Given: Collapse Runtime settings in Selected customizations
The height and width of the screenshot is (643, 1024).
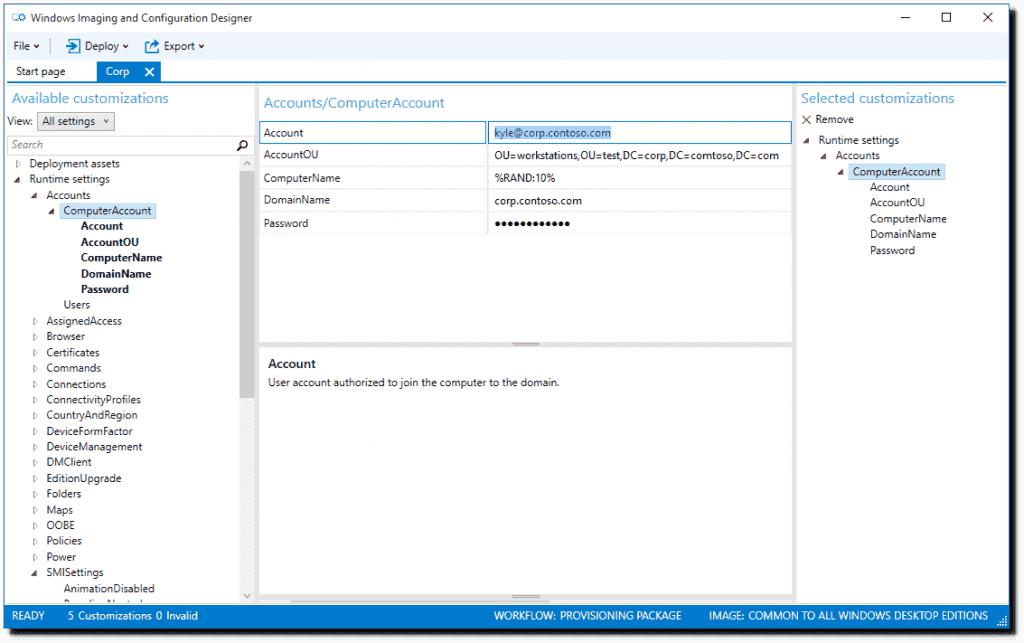Looking at the screenshot, I should click(x=807, y=140).
